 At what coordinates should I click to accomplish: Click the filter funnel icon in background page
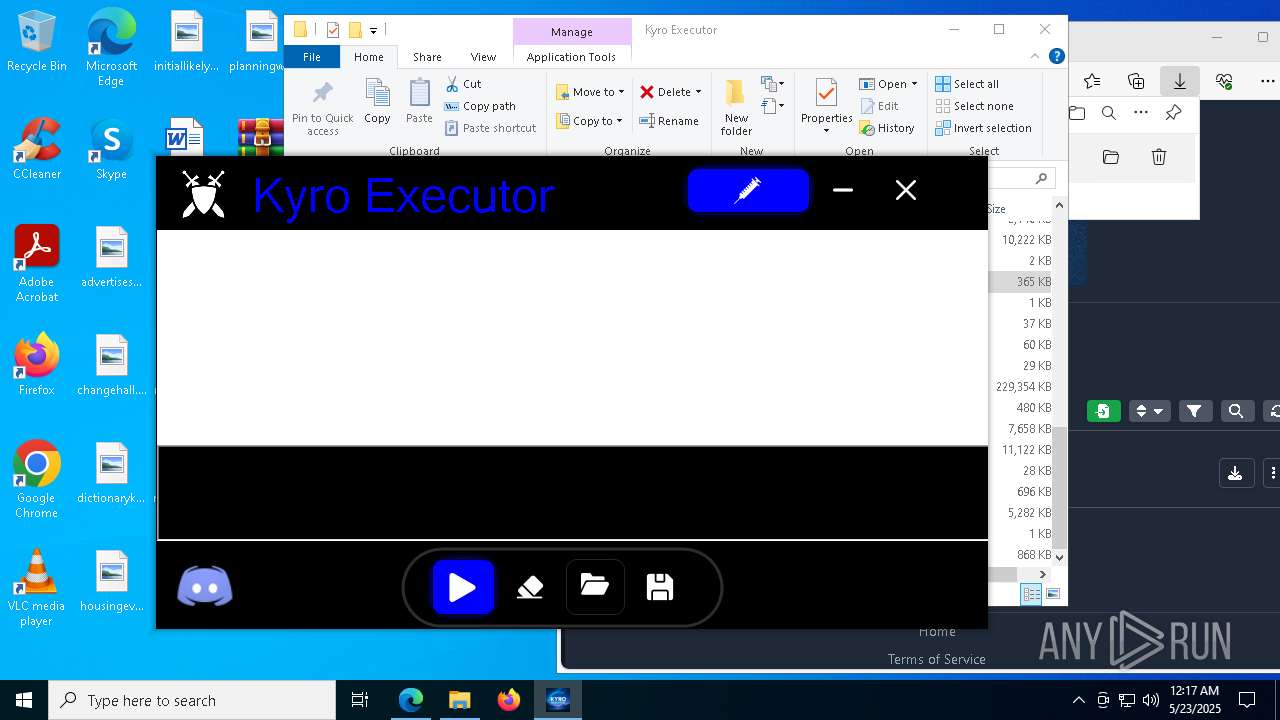click(1194, 411)
